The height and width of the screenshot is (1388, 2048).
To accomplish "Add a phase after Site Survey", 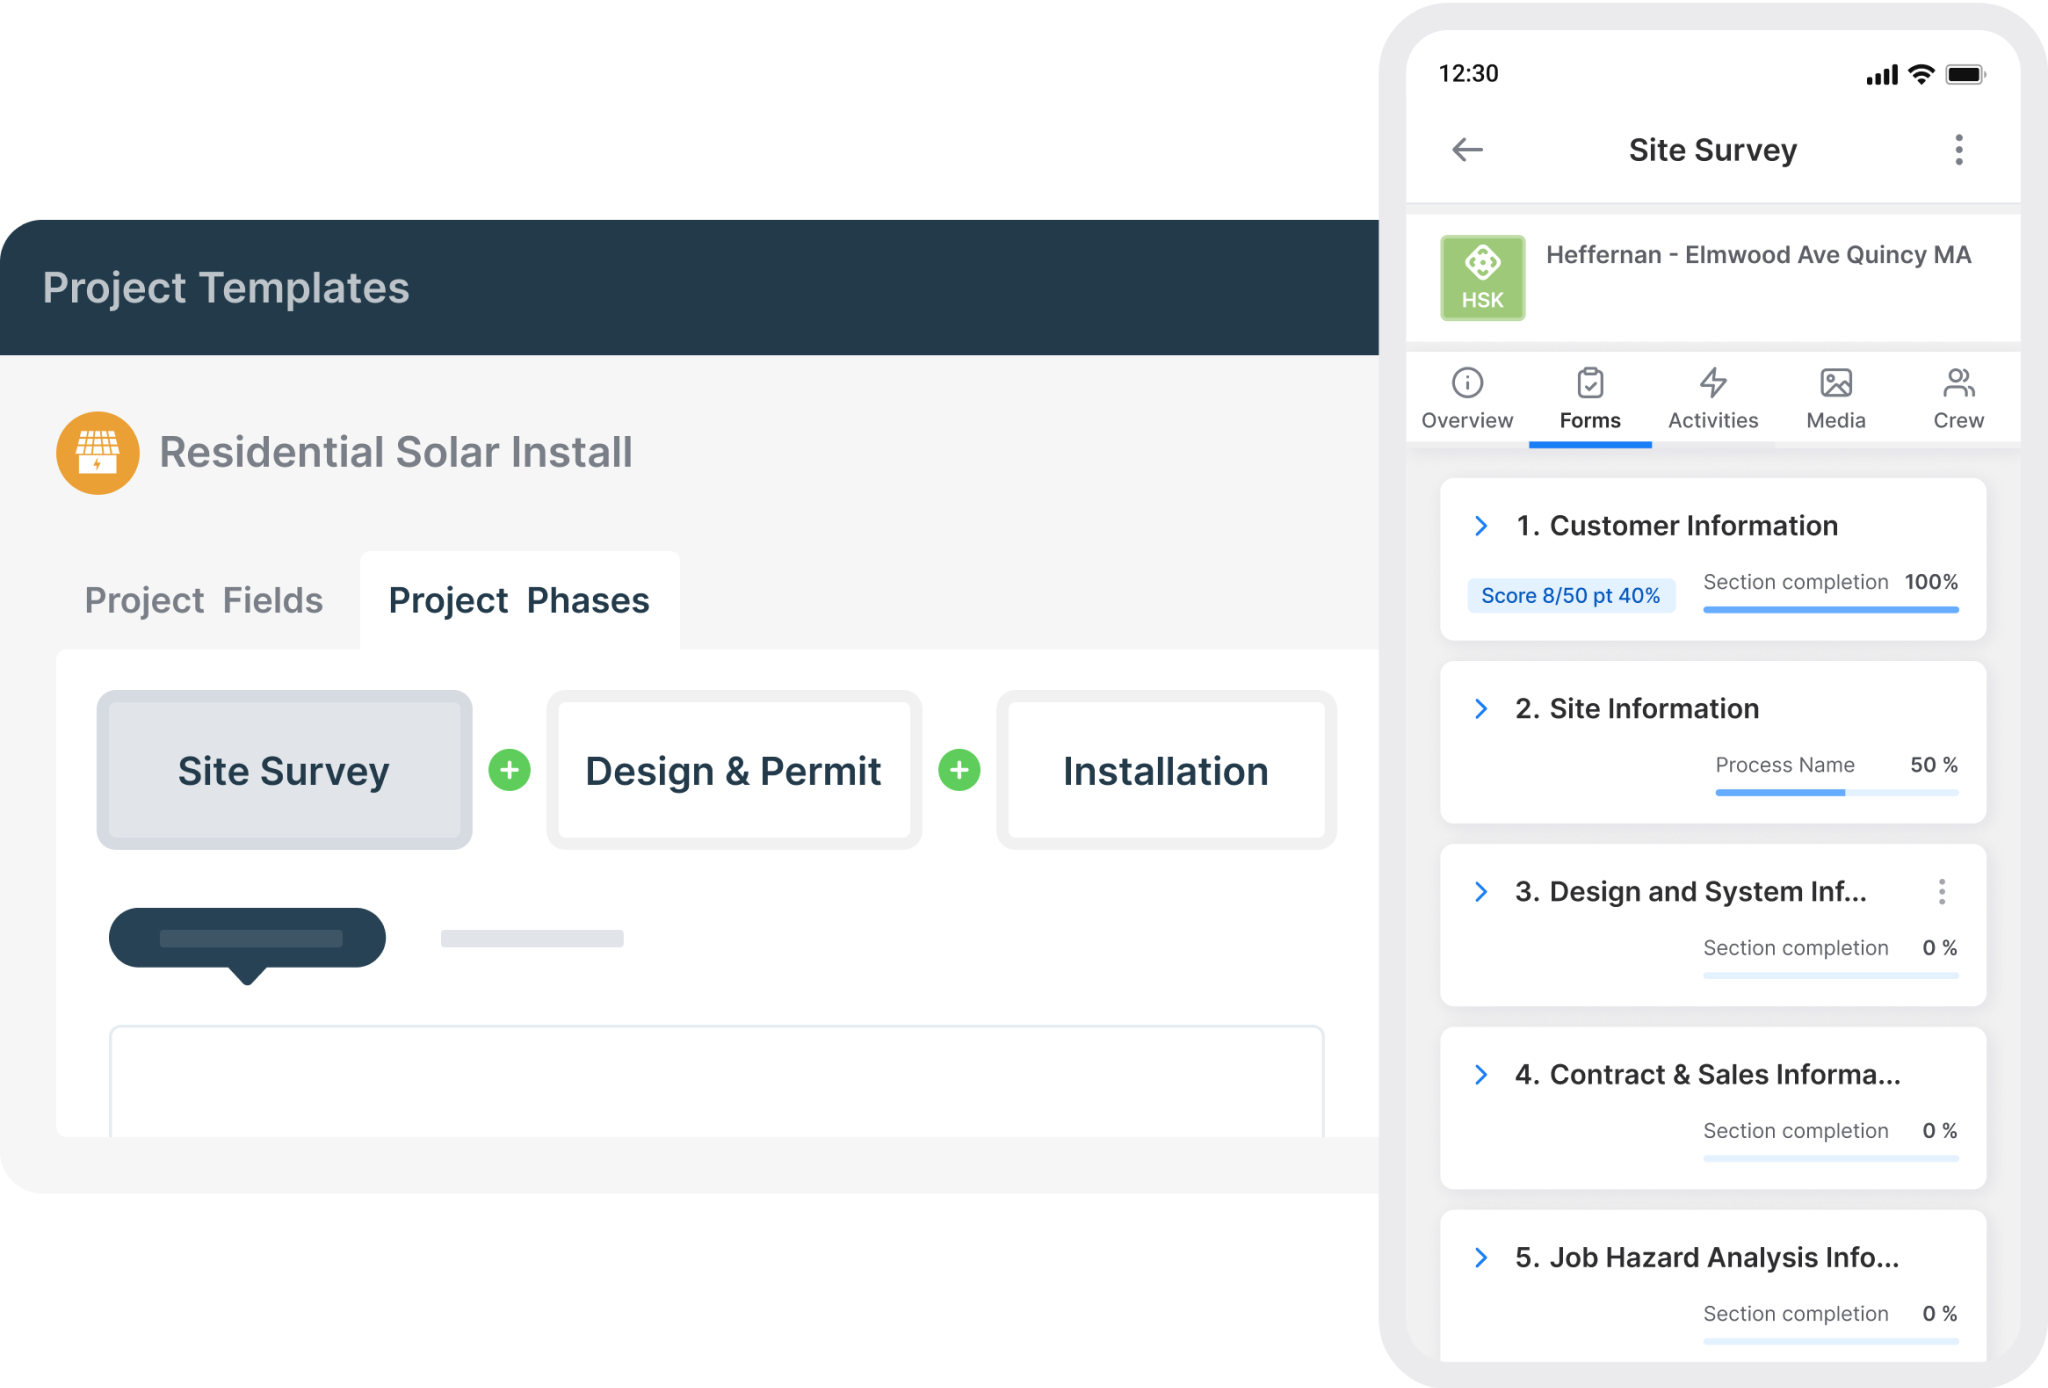I will (x=510, y=770).
